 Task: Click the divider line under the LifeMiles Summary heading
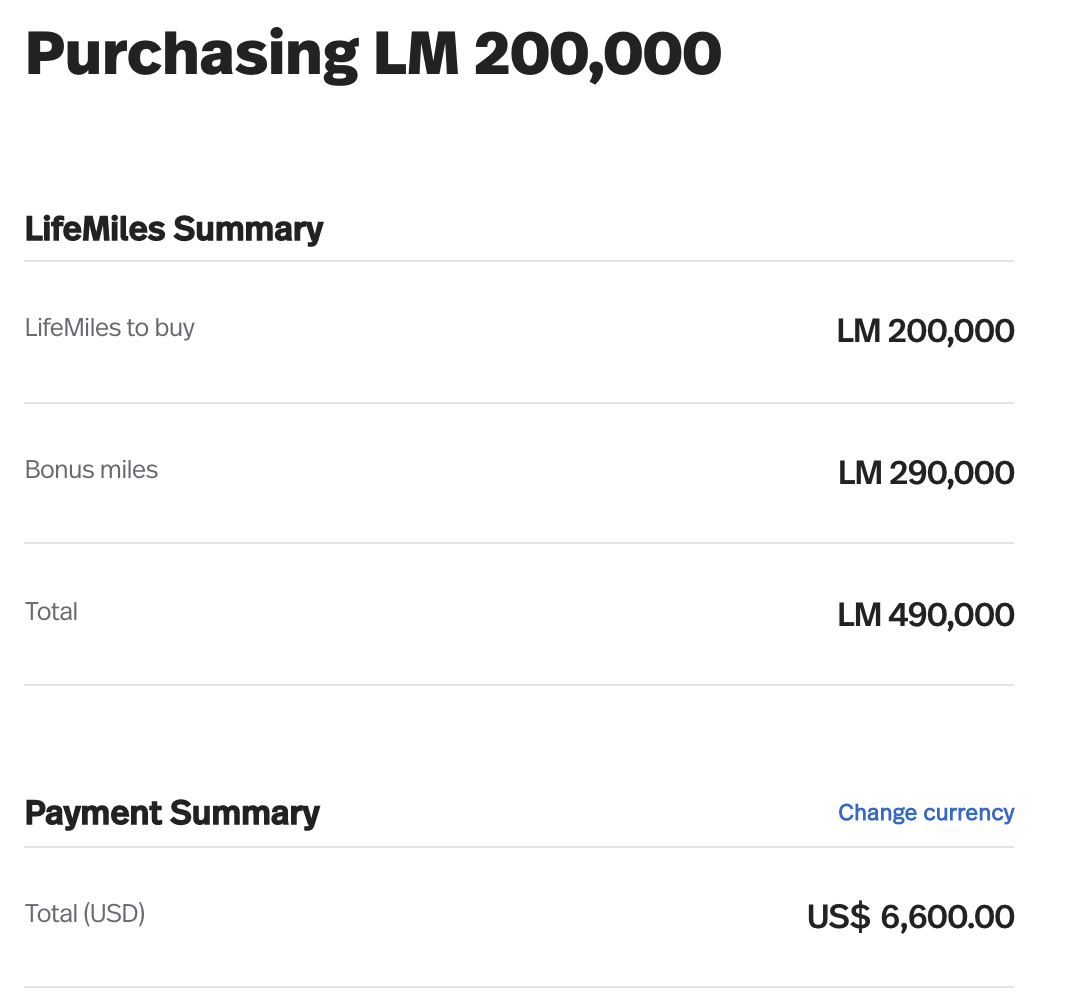coord(519,261)
